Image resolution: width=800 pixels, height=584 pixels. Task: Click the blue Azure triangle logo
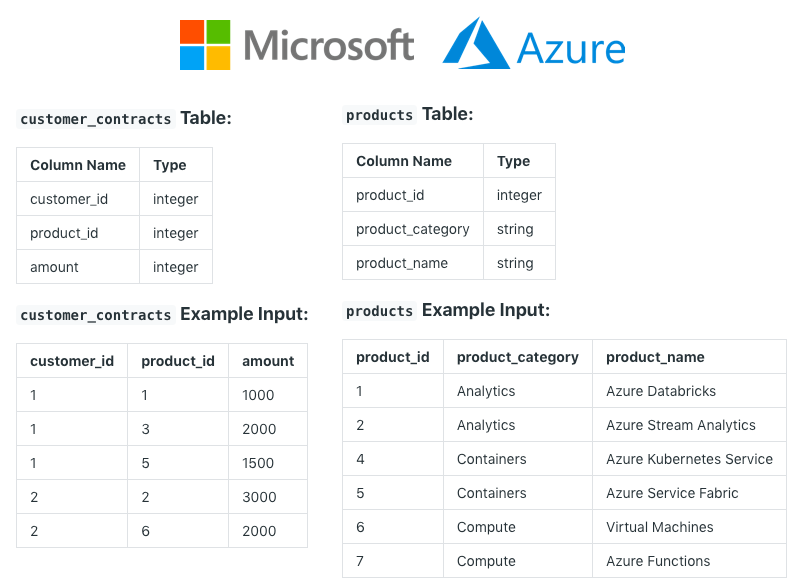[475, 44]
